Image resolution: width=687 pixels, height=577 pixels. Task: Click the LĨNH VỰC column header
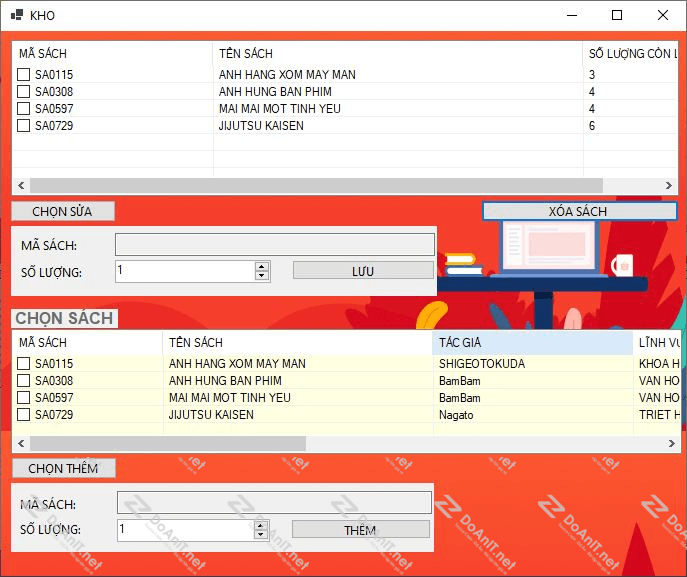click(657, 343)
